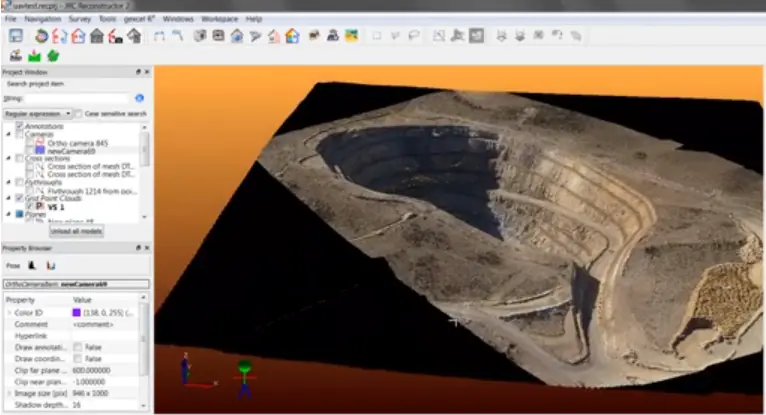Screen dimensions: 766x415
Task: Click the dark people figures toolbar icon
Action: [x=333, y=35]
